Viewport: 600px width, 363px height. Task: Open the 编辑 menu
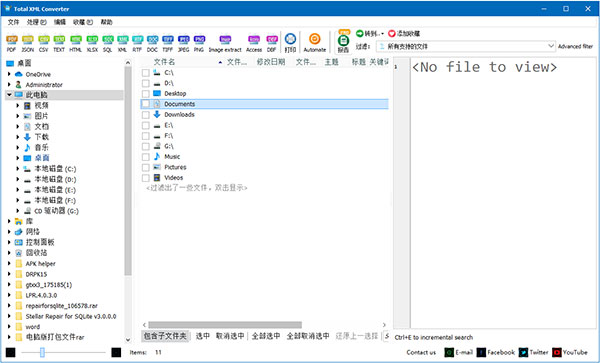coord(60,22)
